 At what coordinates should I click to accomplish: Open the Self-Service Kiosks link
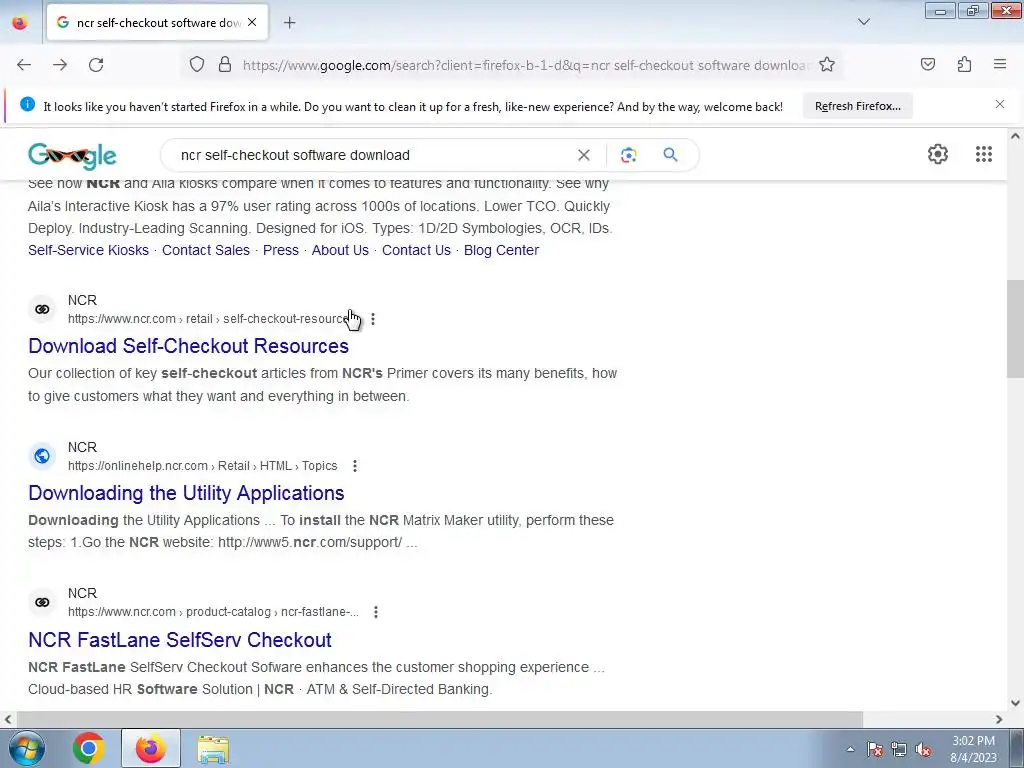pyautogui.click(x=88, y=250)
